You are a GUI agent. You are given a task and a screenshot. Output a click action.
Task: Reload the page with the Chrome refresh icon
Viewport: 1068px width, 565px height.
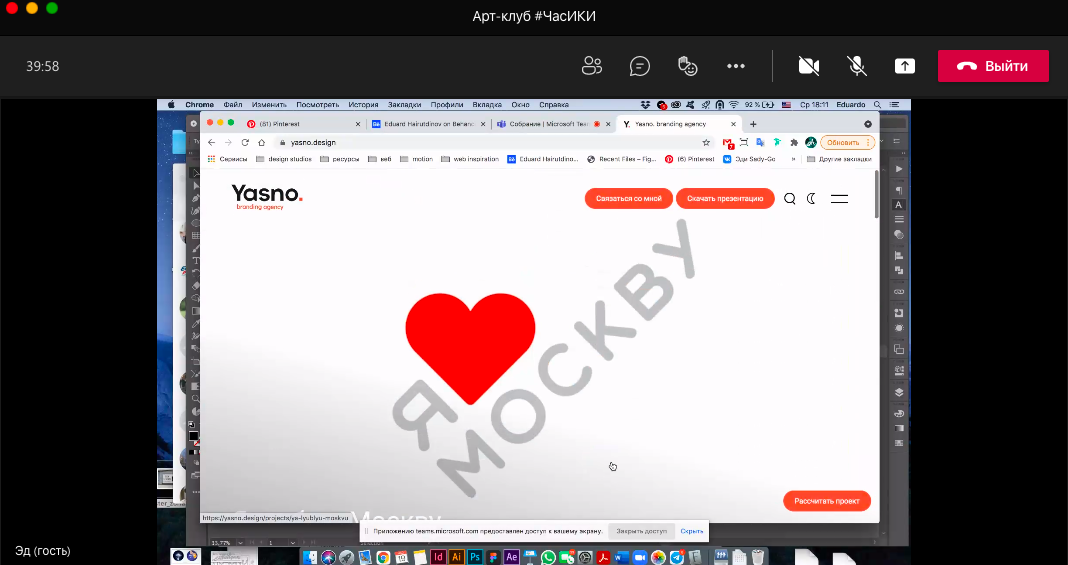point(245,143)
